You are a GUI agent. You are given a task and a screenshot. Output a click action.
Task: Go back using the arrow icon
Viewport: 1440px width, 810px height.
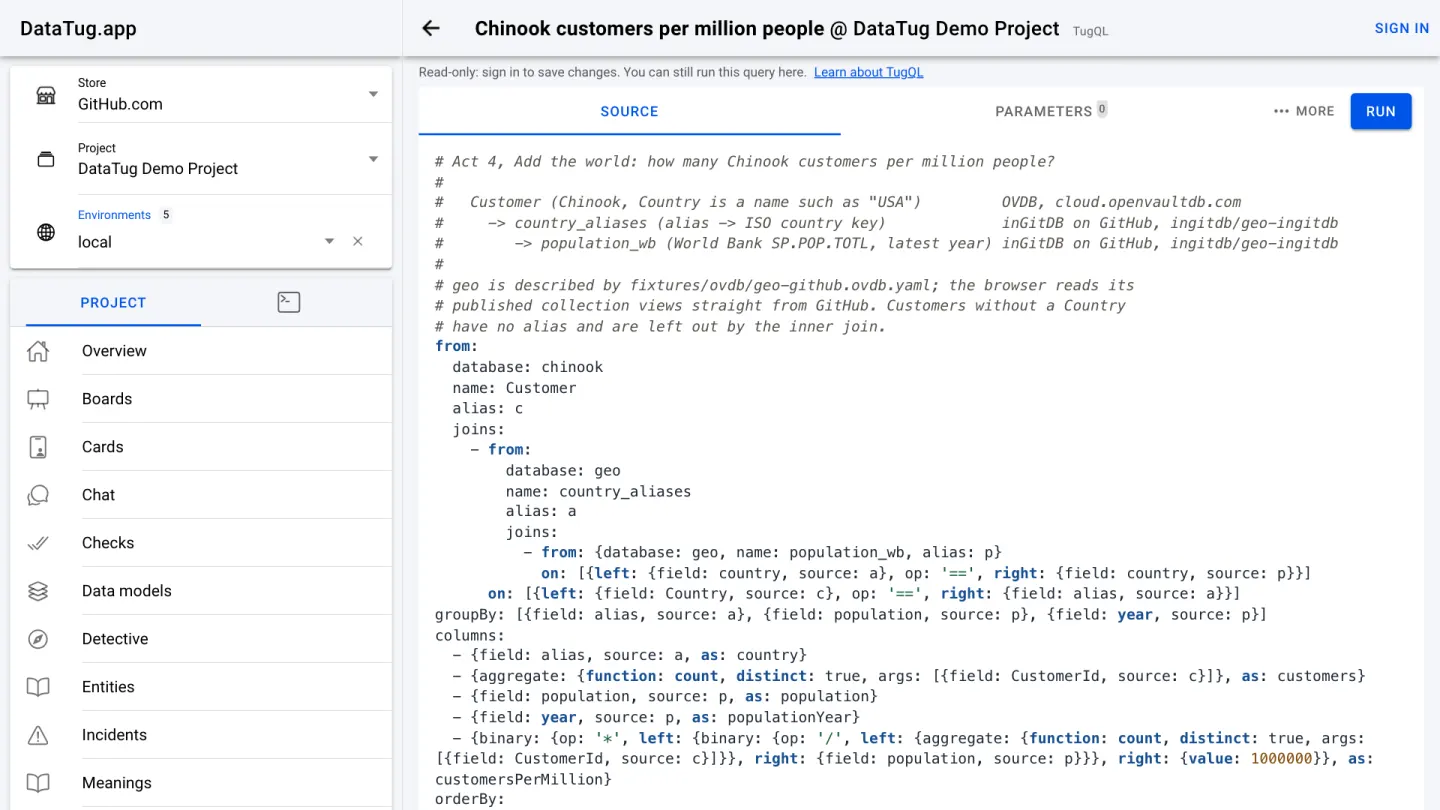(x=431, y=28)
